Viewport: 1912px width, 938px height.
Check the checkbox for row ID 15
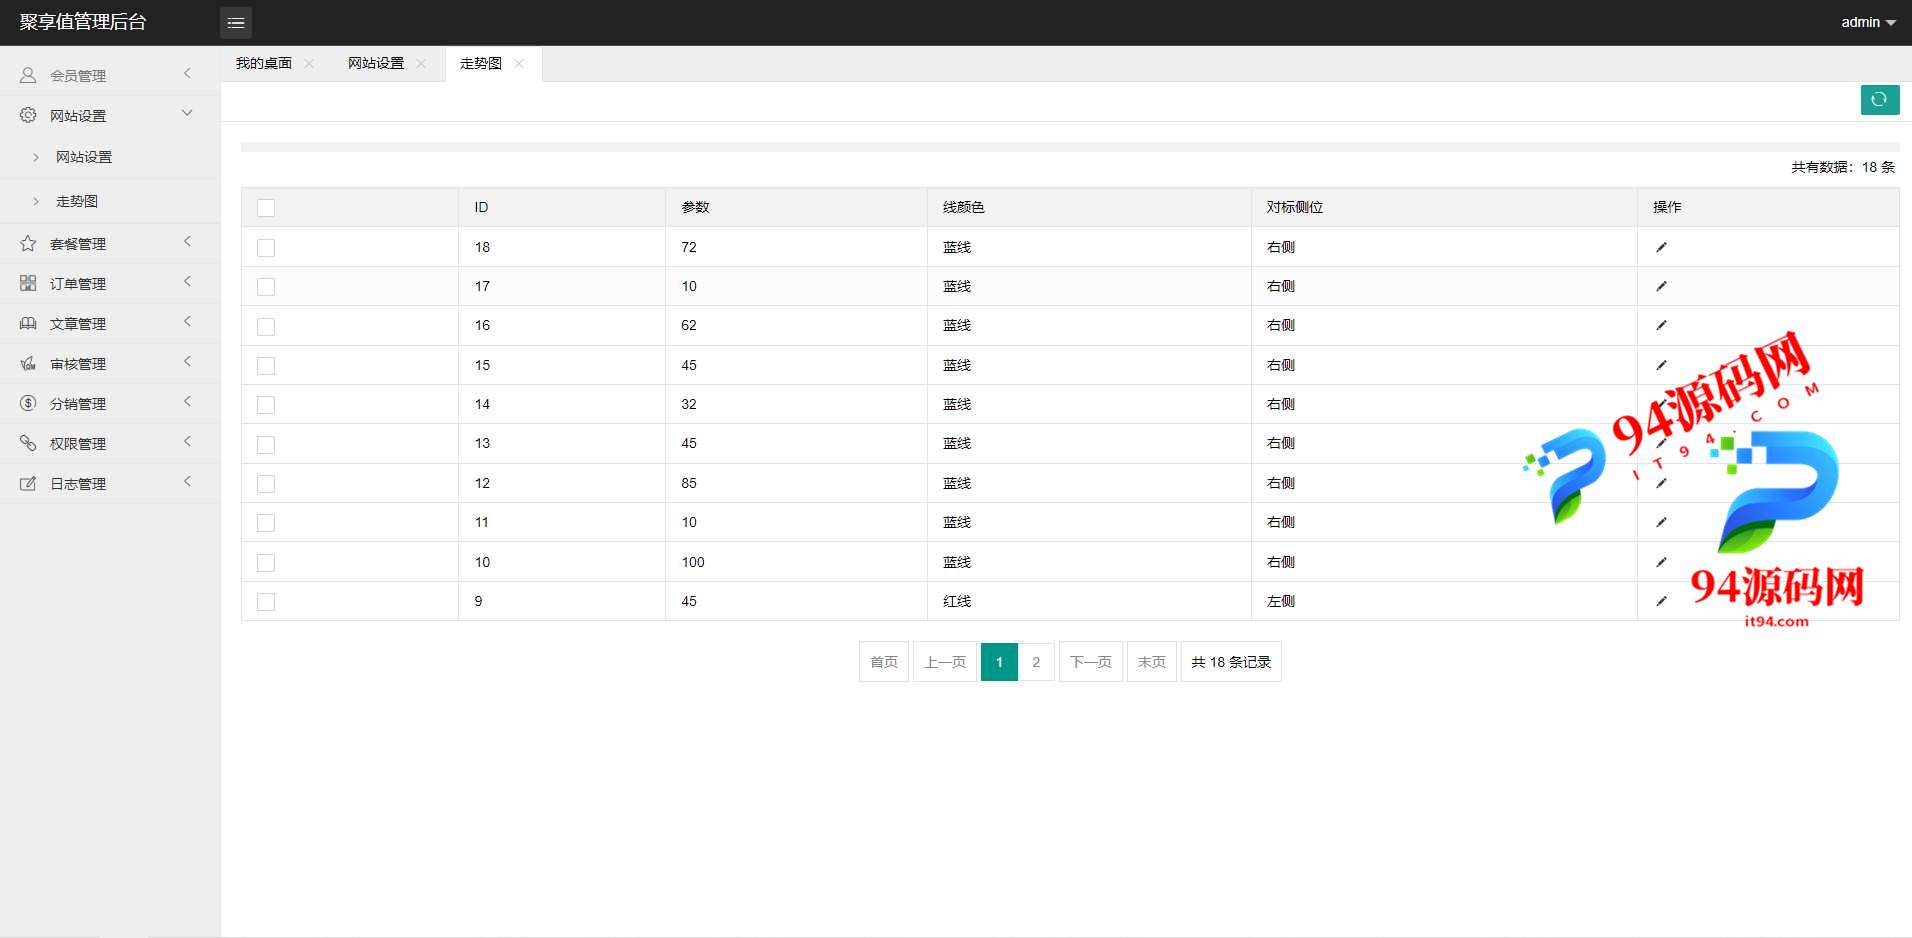point(266,366)
